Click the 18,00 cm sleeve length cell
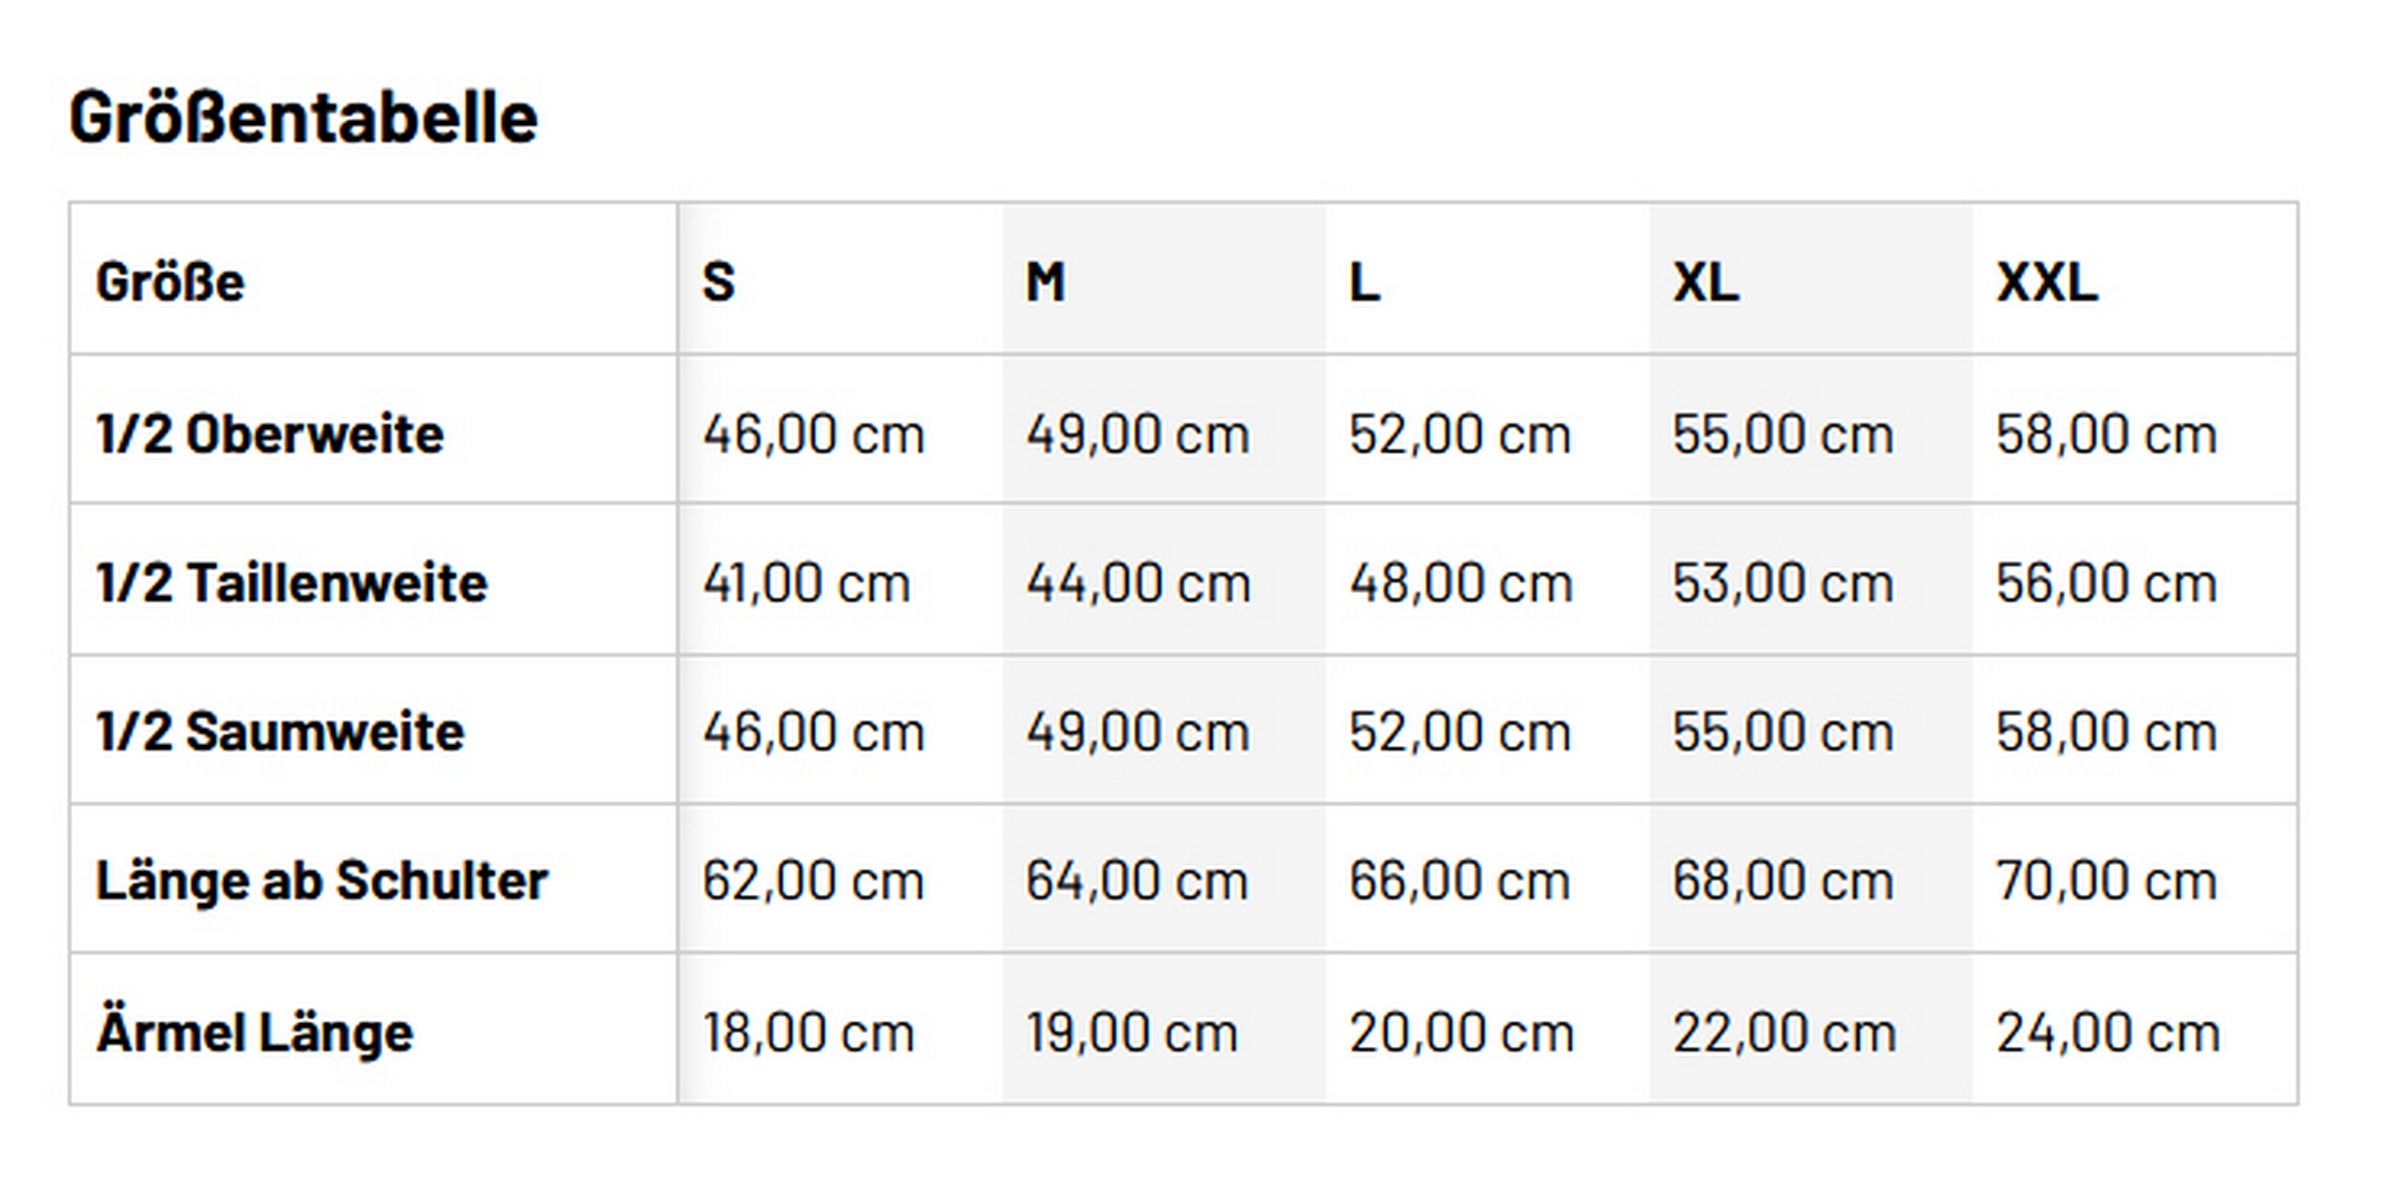This screenshot has width=2400, height=1200. pyautogui.click(x=808, y=1032)
